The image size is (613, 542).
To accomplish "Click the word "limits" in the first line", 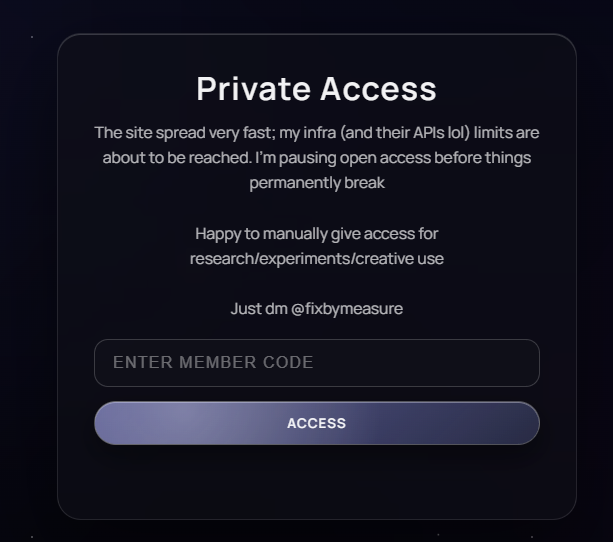I will (x=497, y=133).
